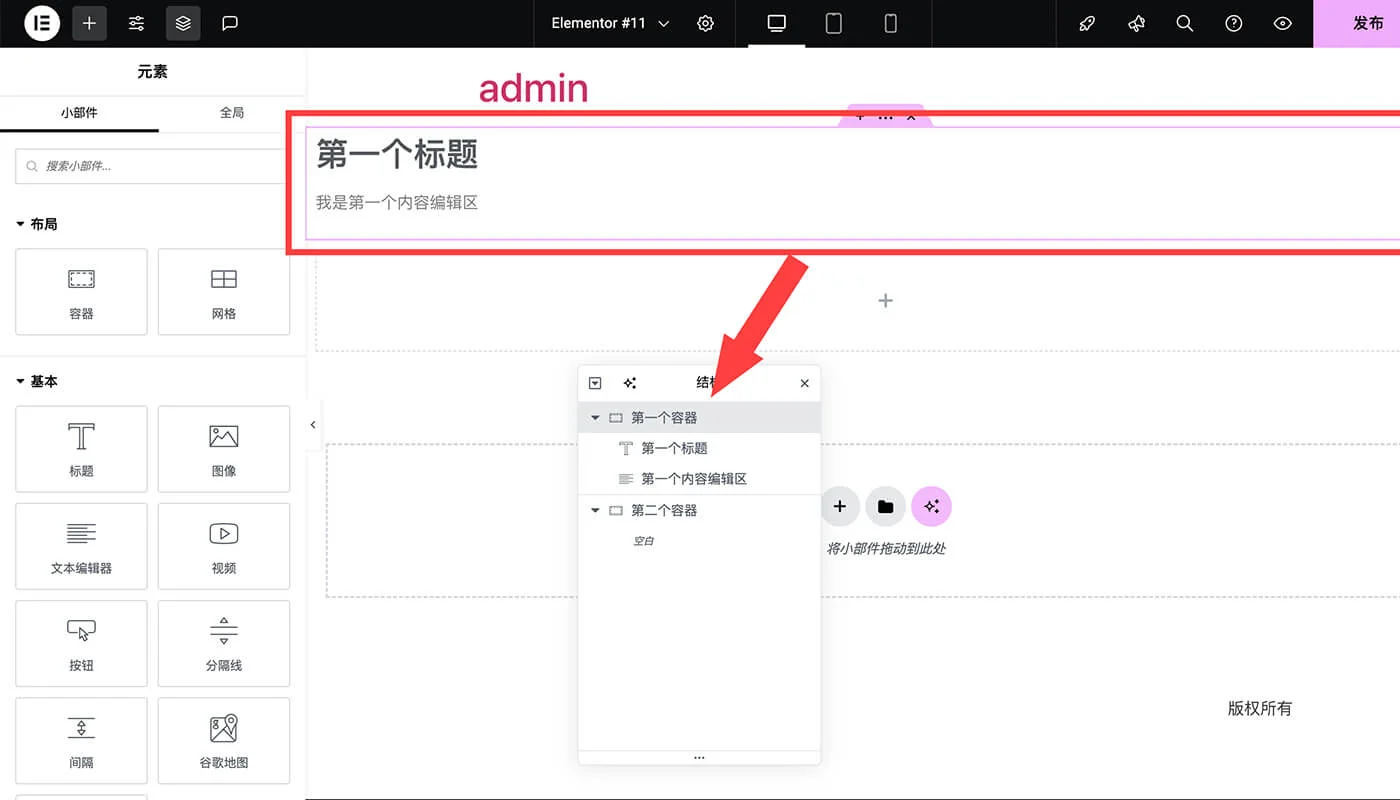Open site settings with the sliders icon

pyautogui.click(x=136, y=23)
